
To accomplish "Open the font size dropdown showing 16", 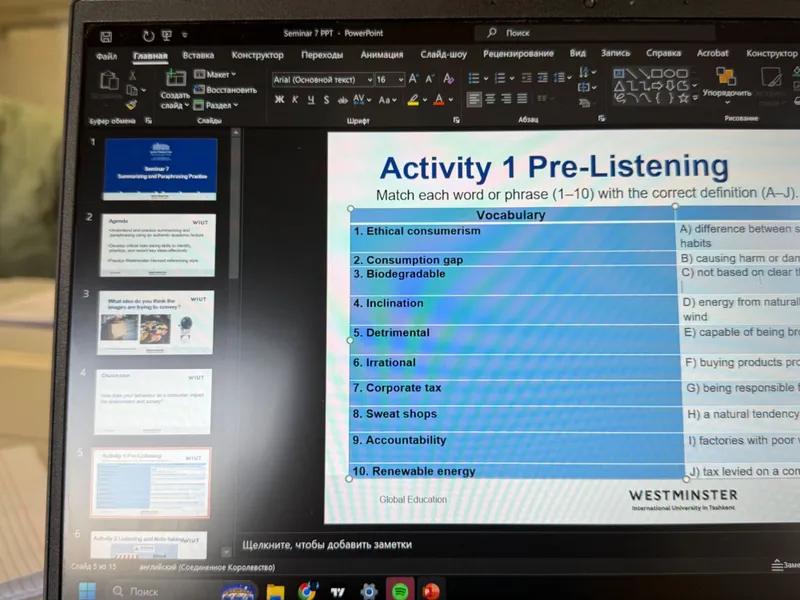I will (x=390, y=80).
